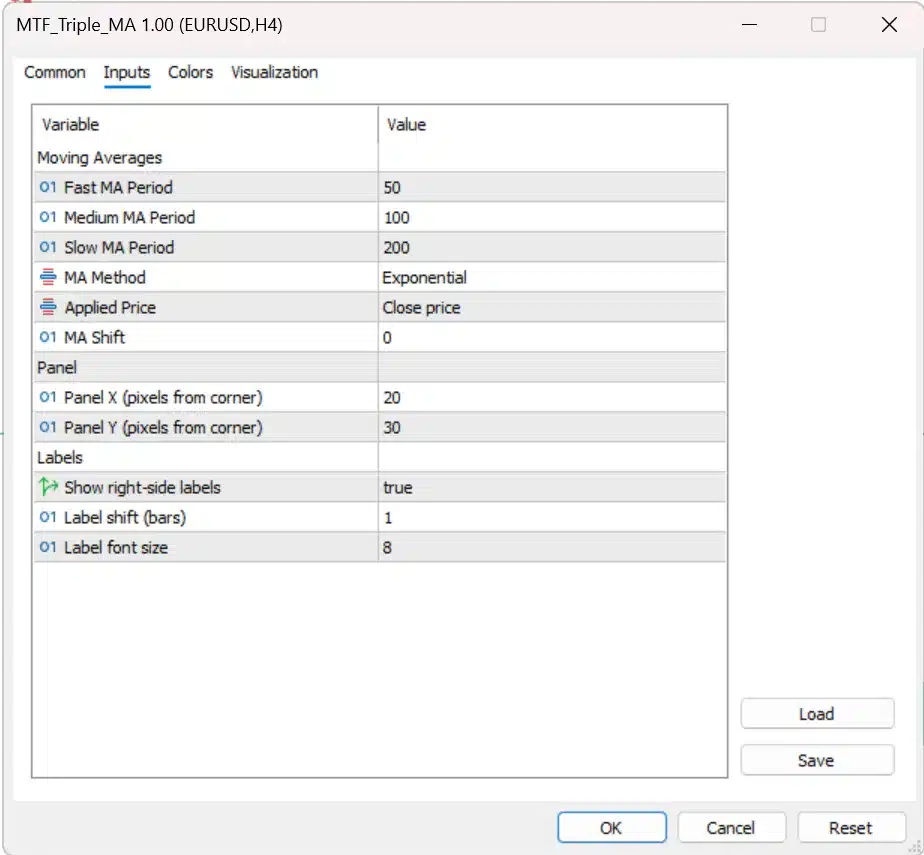
Task: Click the numeric icon beside MA Shift
Action: click(x=46, y=337)
